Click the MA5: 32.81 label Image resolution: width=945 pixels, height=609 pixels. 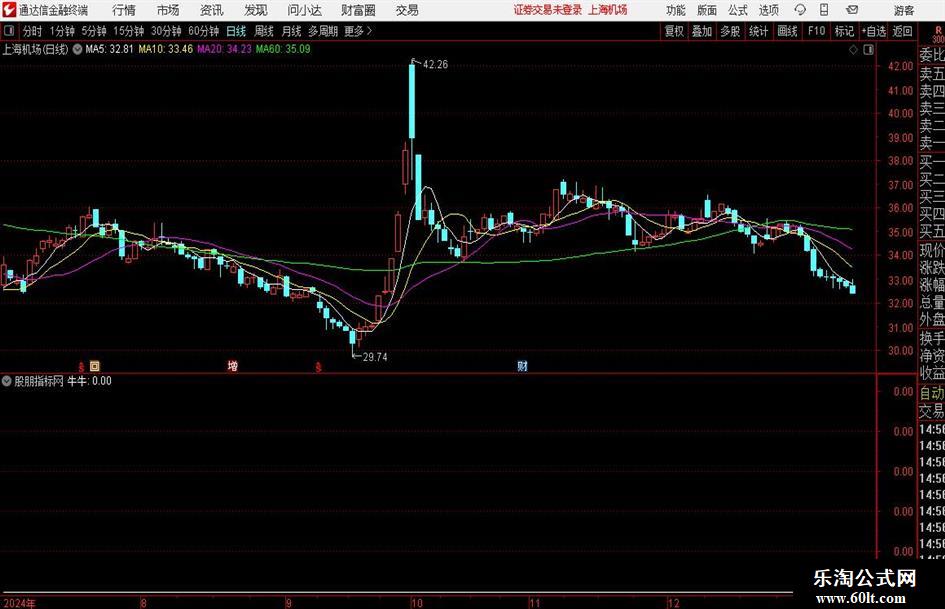pos(109,49)
